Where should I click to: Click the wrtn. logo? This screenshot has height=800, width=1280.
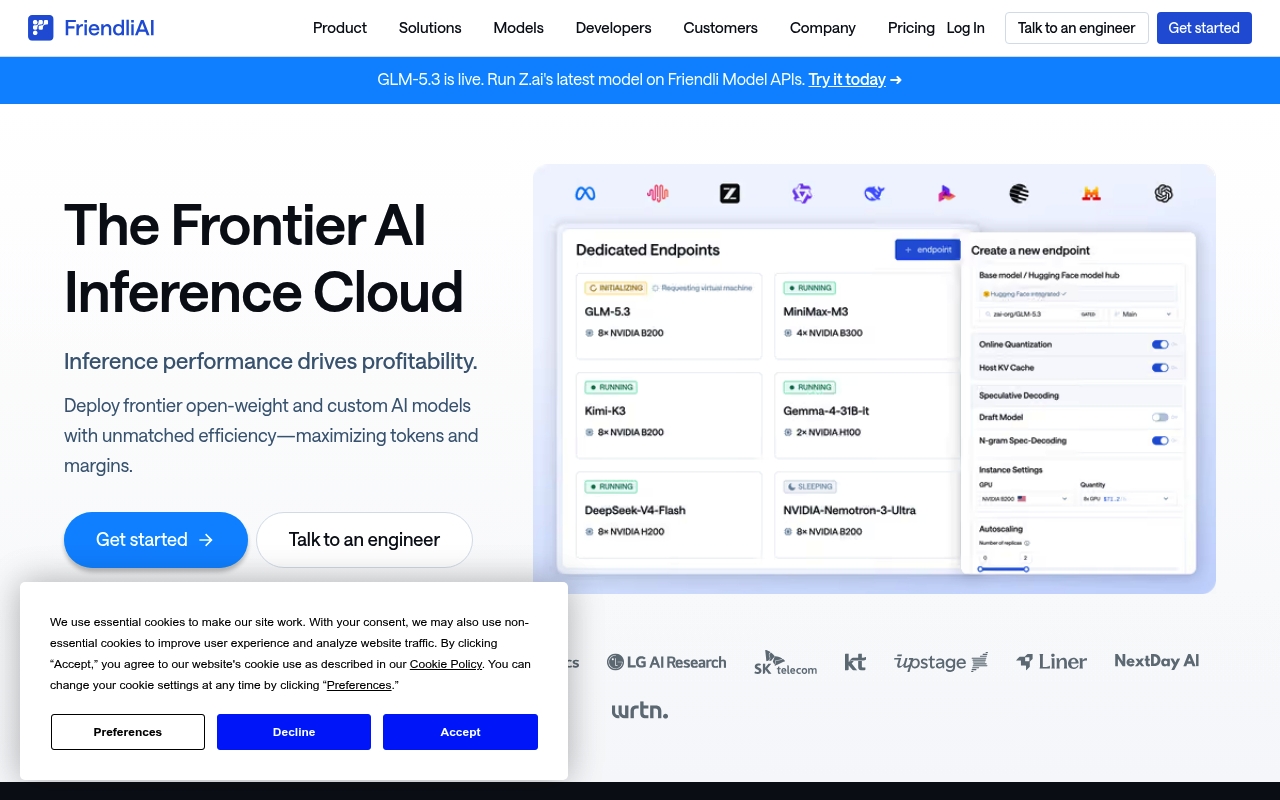[640, 711]
